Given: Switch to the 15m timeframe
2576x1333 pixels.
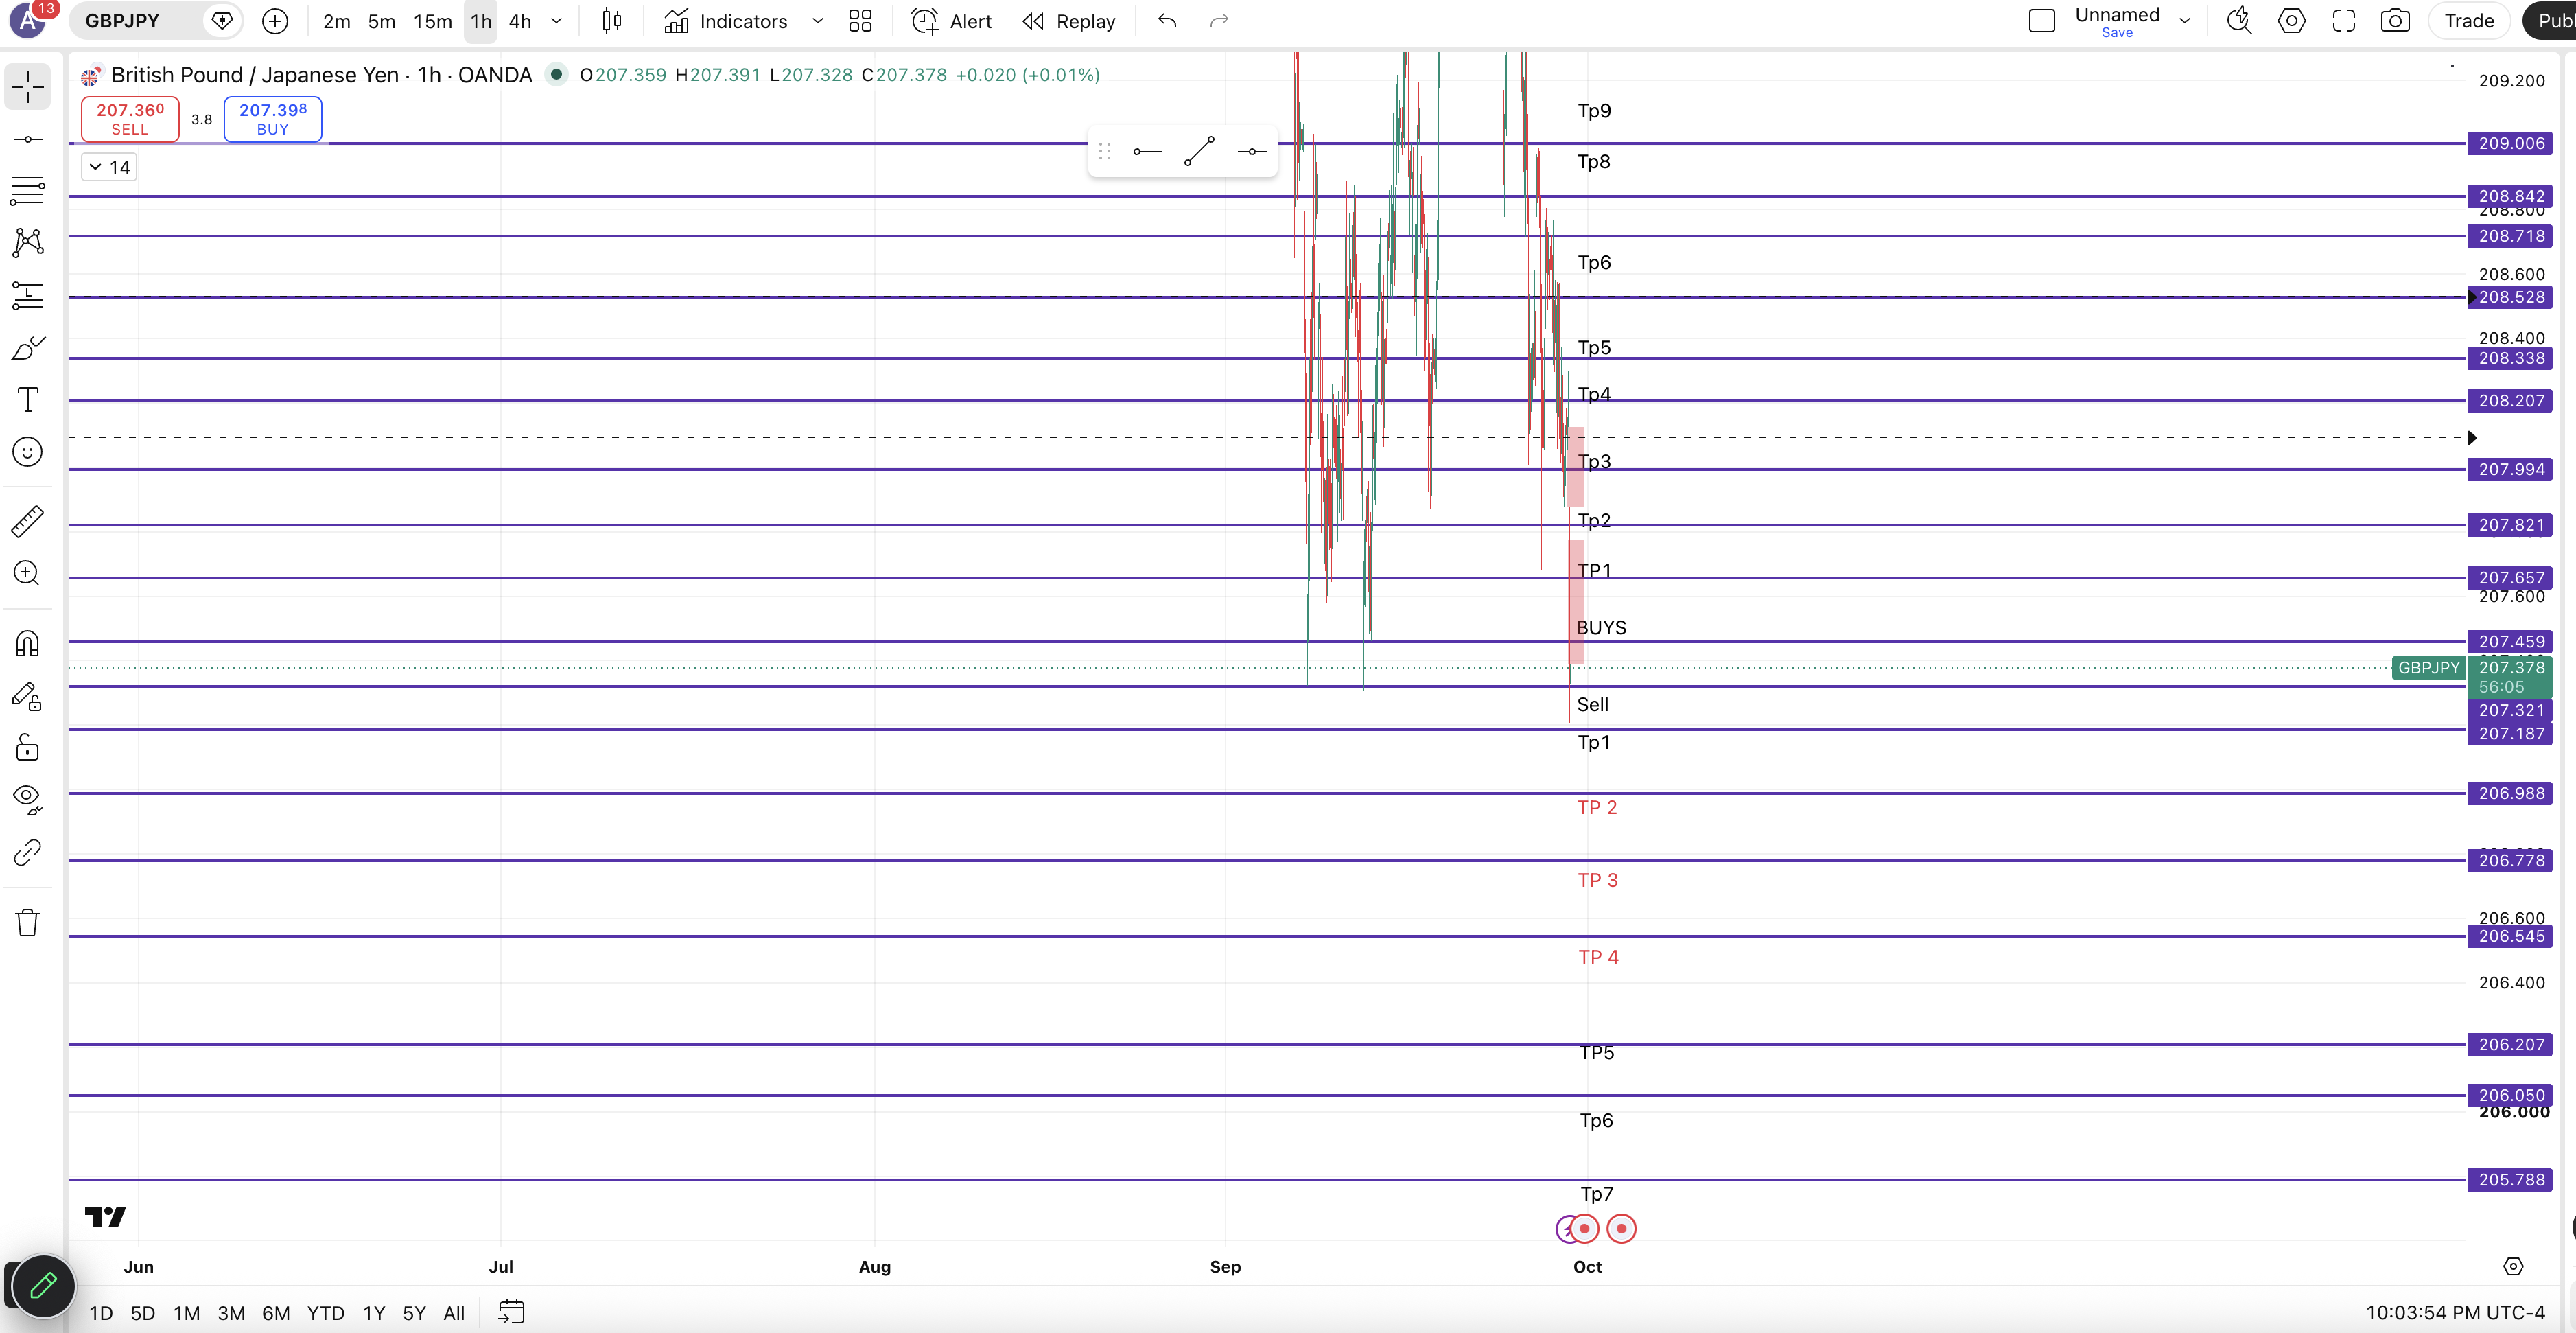Looking at the screenshot, I should [433, 21].
